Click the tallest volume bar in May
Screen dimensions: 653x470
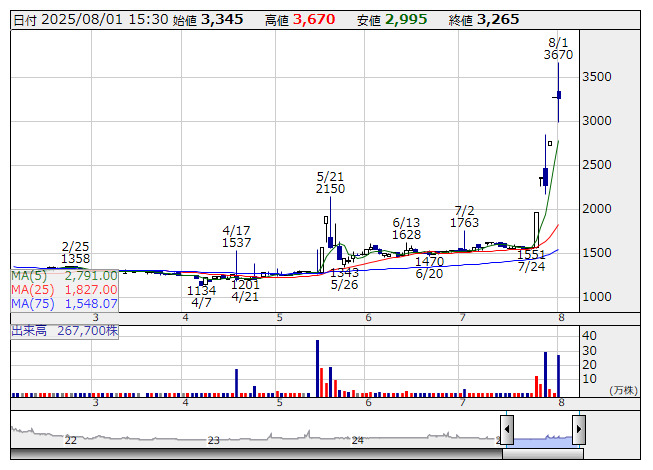tap(317, 368)
